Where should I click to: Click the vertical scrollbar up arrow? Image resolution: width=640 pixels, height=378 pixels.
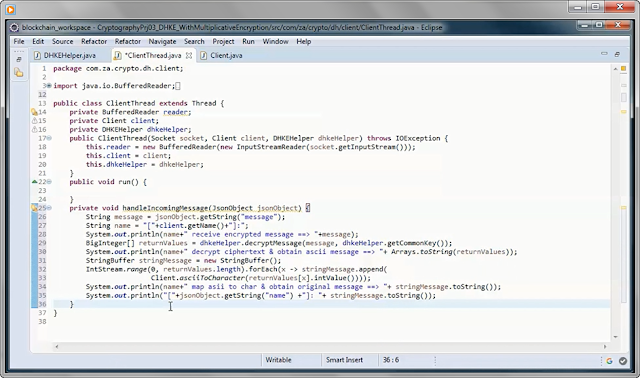tap(615, 69)
